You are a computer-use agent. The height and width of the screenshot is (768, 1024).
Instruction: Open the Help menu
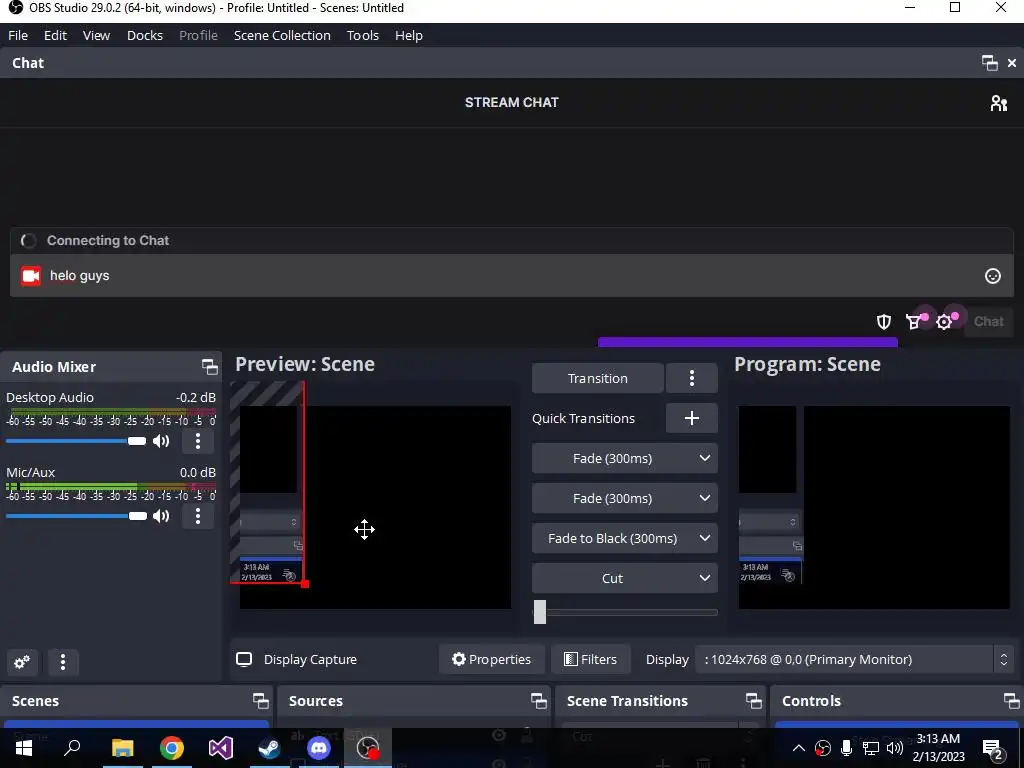(x=409, y=35)
